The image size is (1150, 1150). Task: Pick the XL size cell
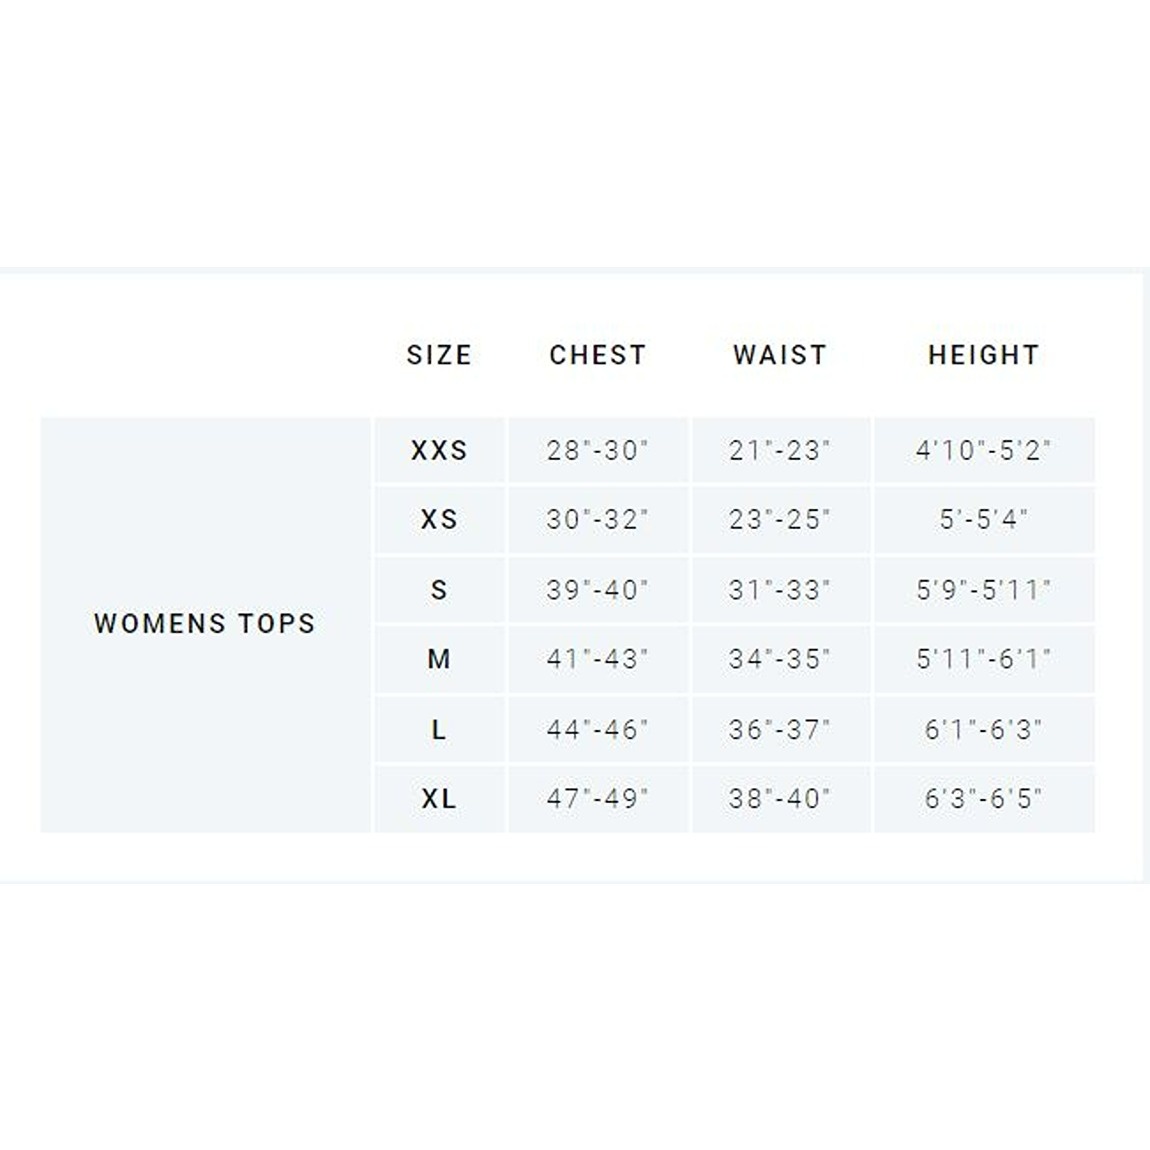click(439, 799)
